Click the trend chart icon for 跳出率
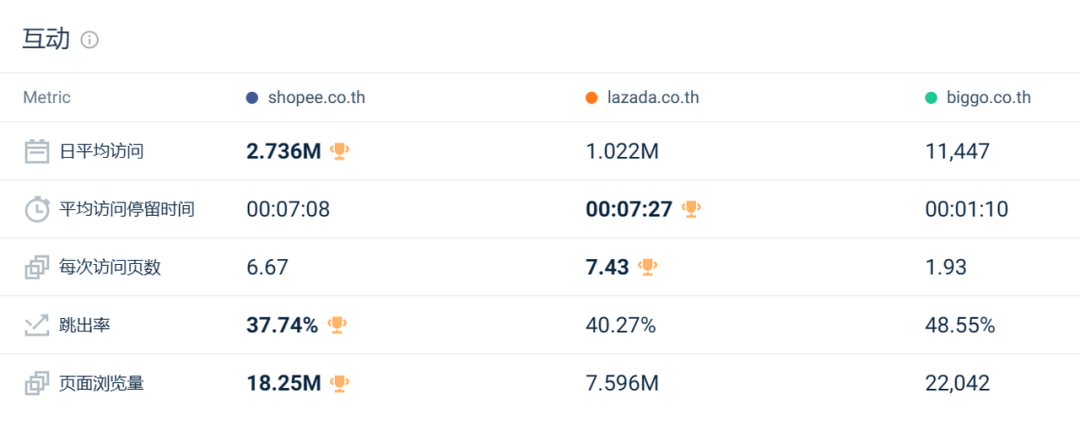The height and width of the screenshot is (421, 1080). [x=37, y=325]
